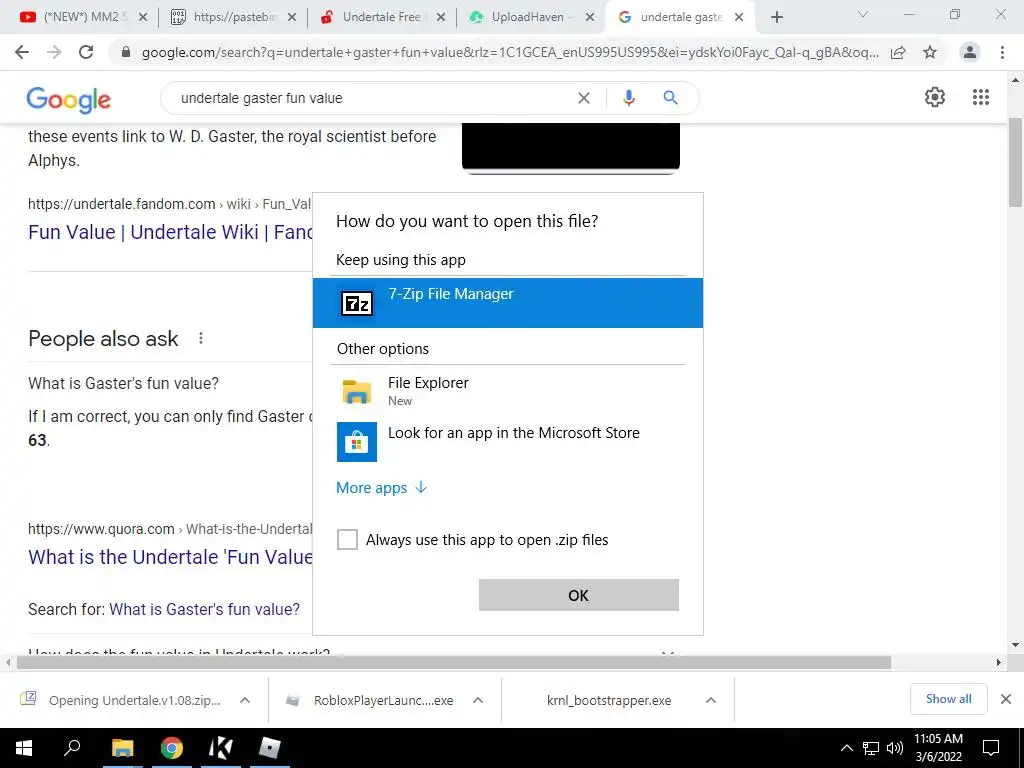Share this page icon in address bar
This screenshot has height=768, width=1024.
point(898,52)
